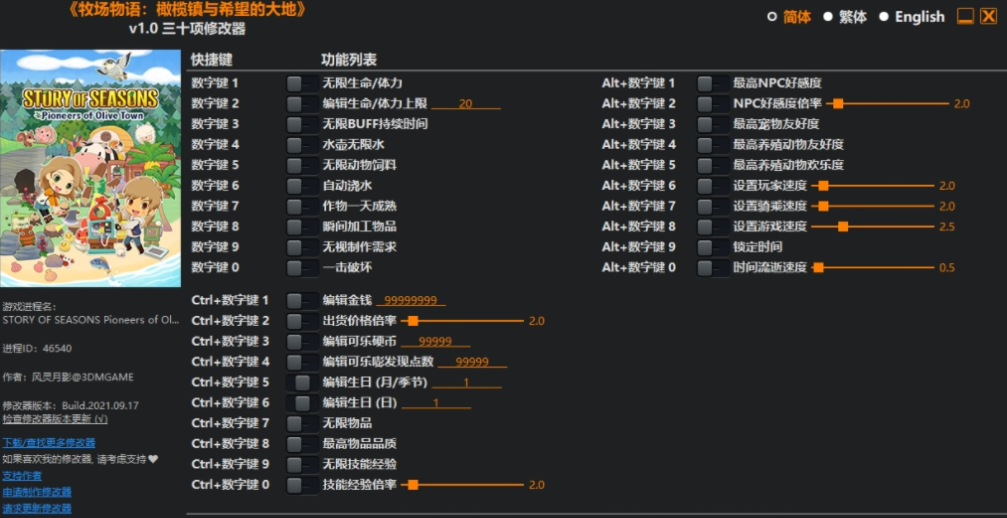The height and width of the screenshot is (518, 1007).
Task: Select the 简体 language radio button
Action: pos(788,17)
